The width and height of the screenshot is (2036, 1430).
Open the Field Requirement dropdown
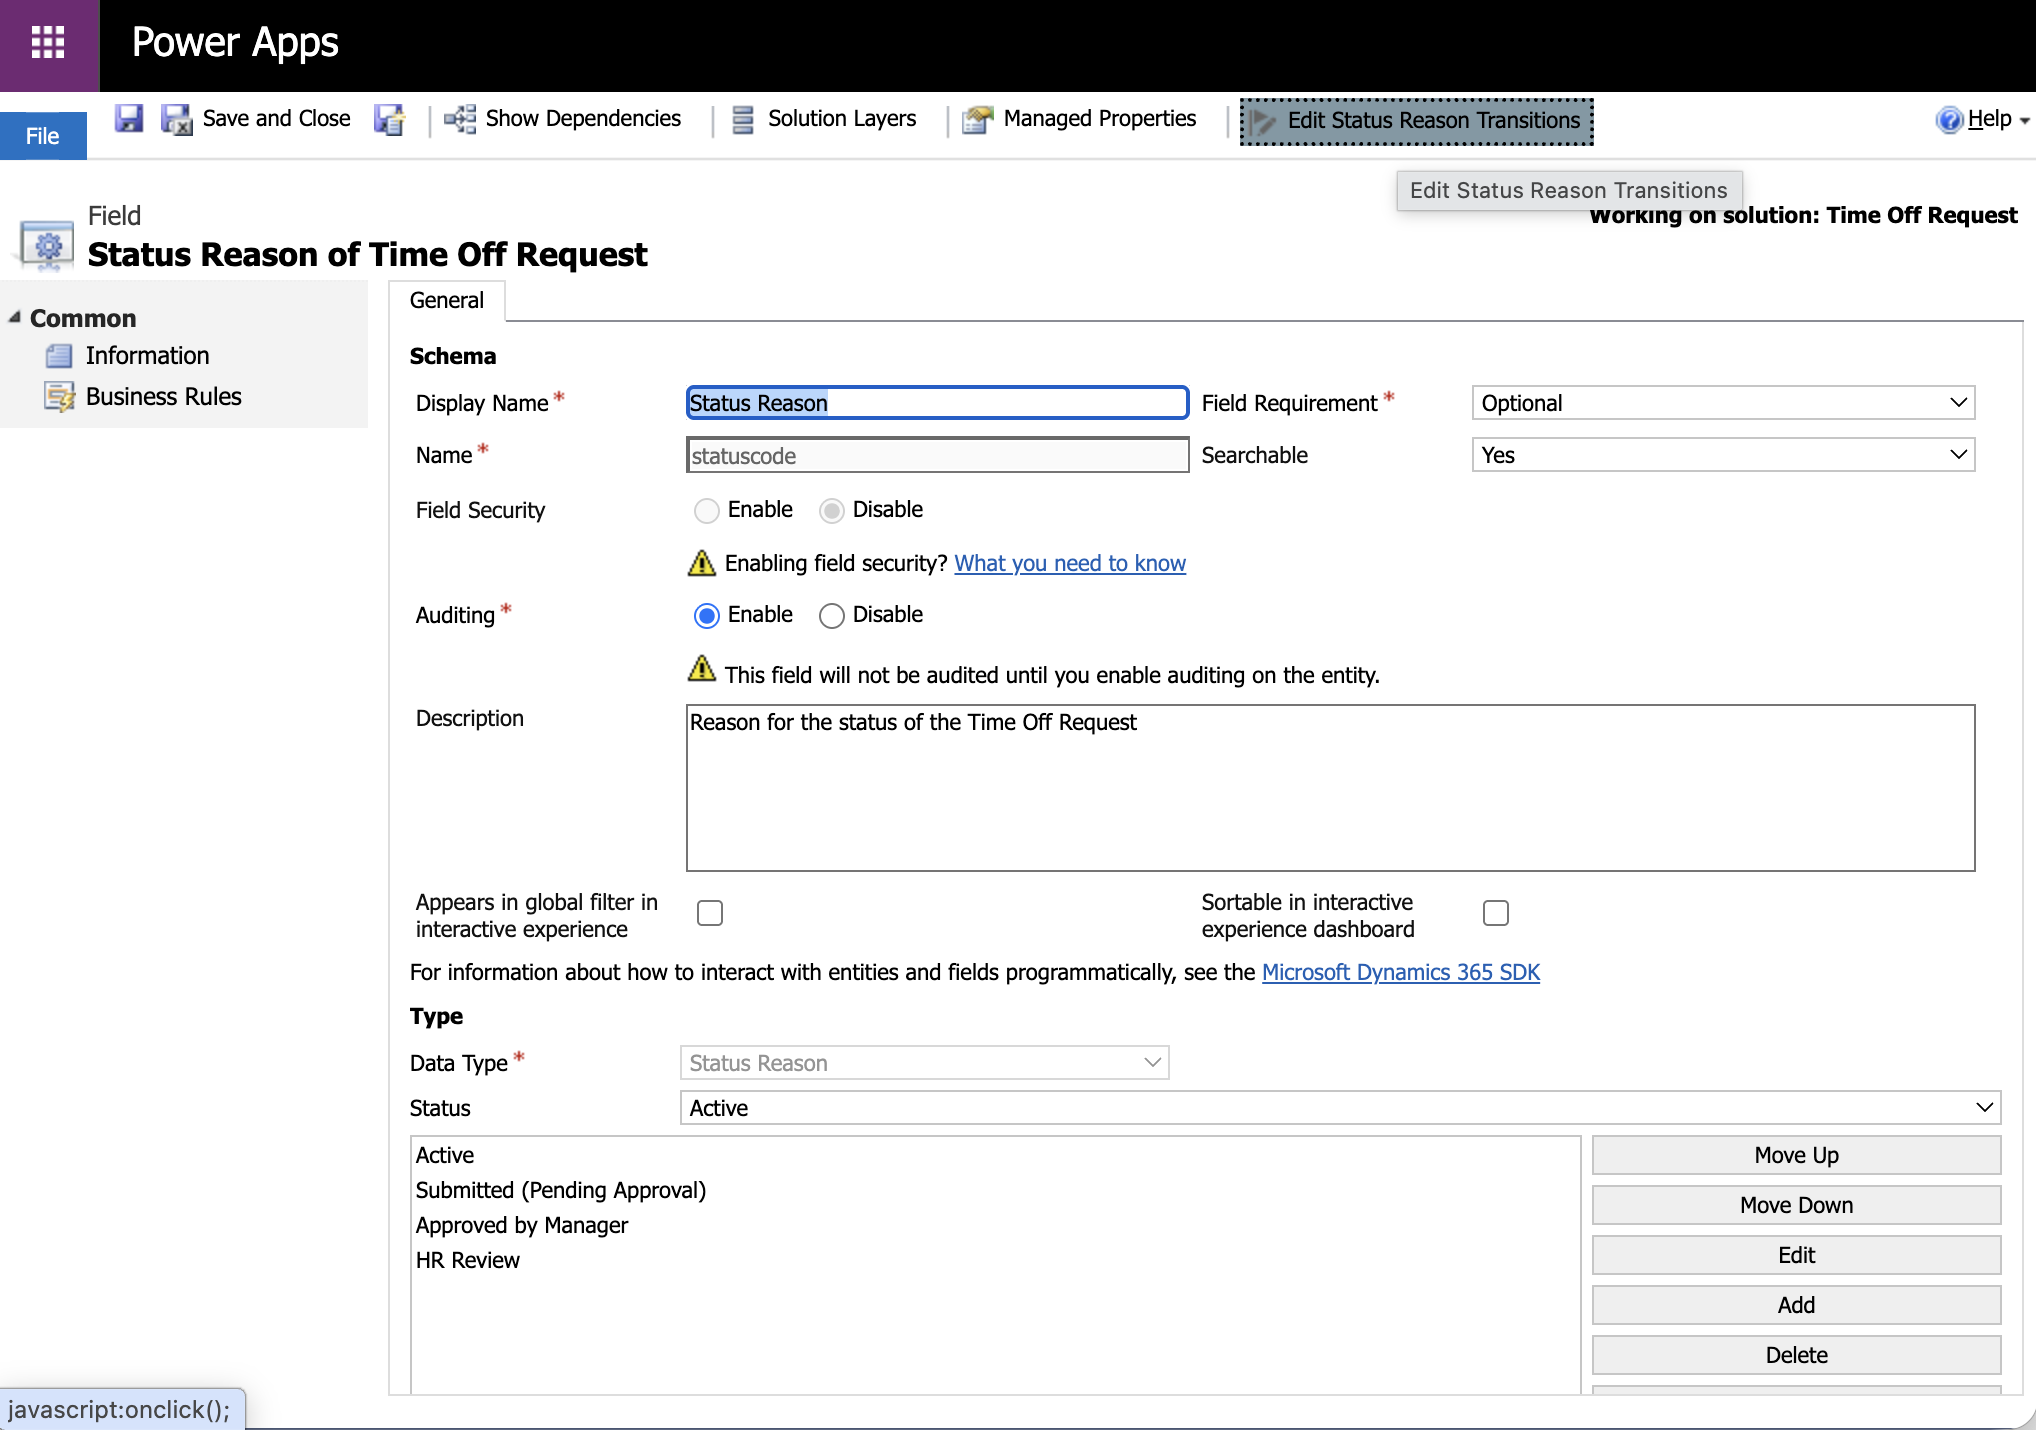pos(1723,403)
